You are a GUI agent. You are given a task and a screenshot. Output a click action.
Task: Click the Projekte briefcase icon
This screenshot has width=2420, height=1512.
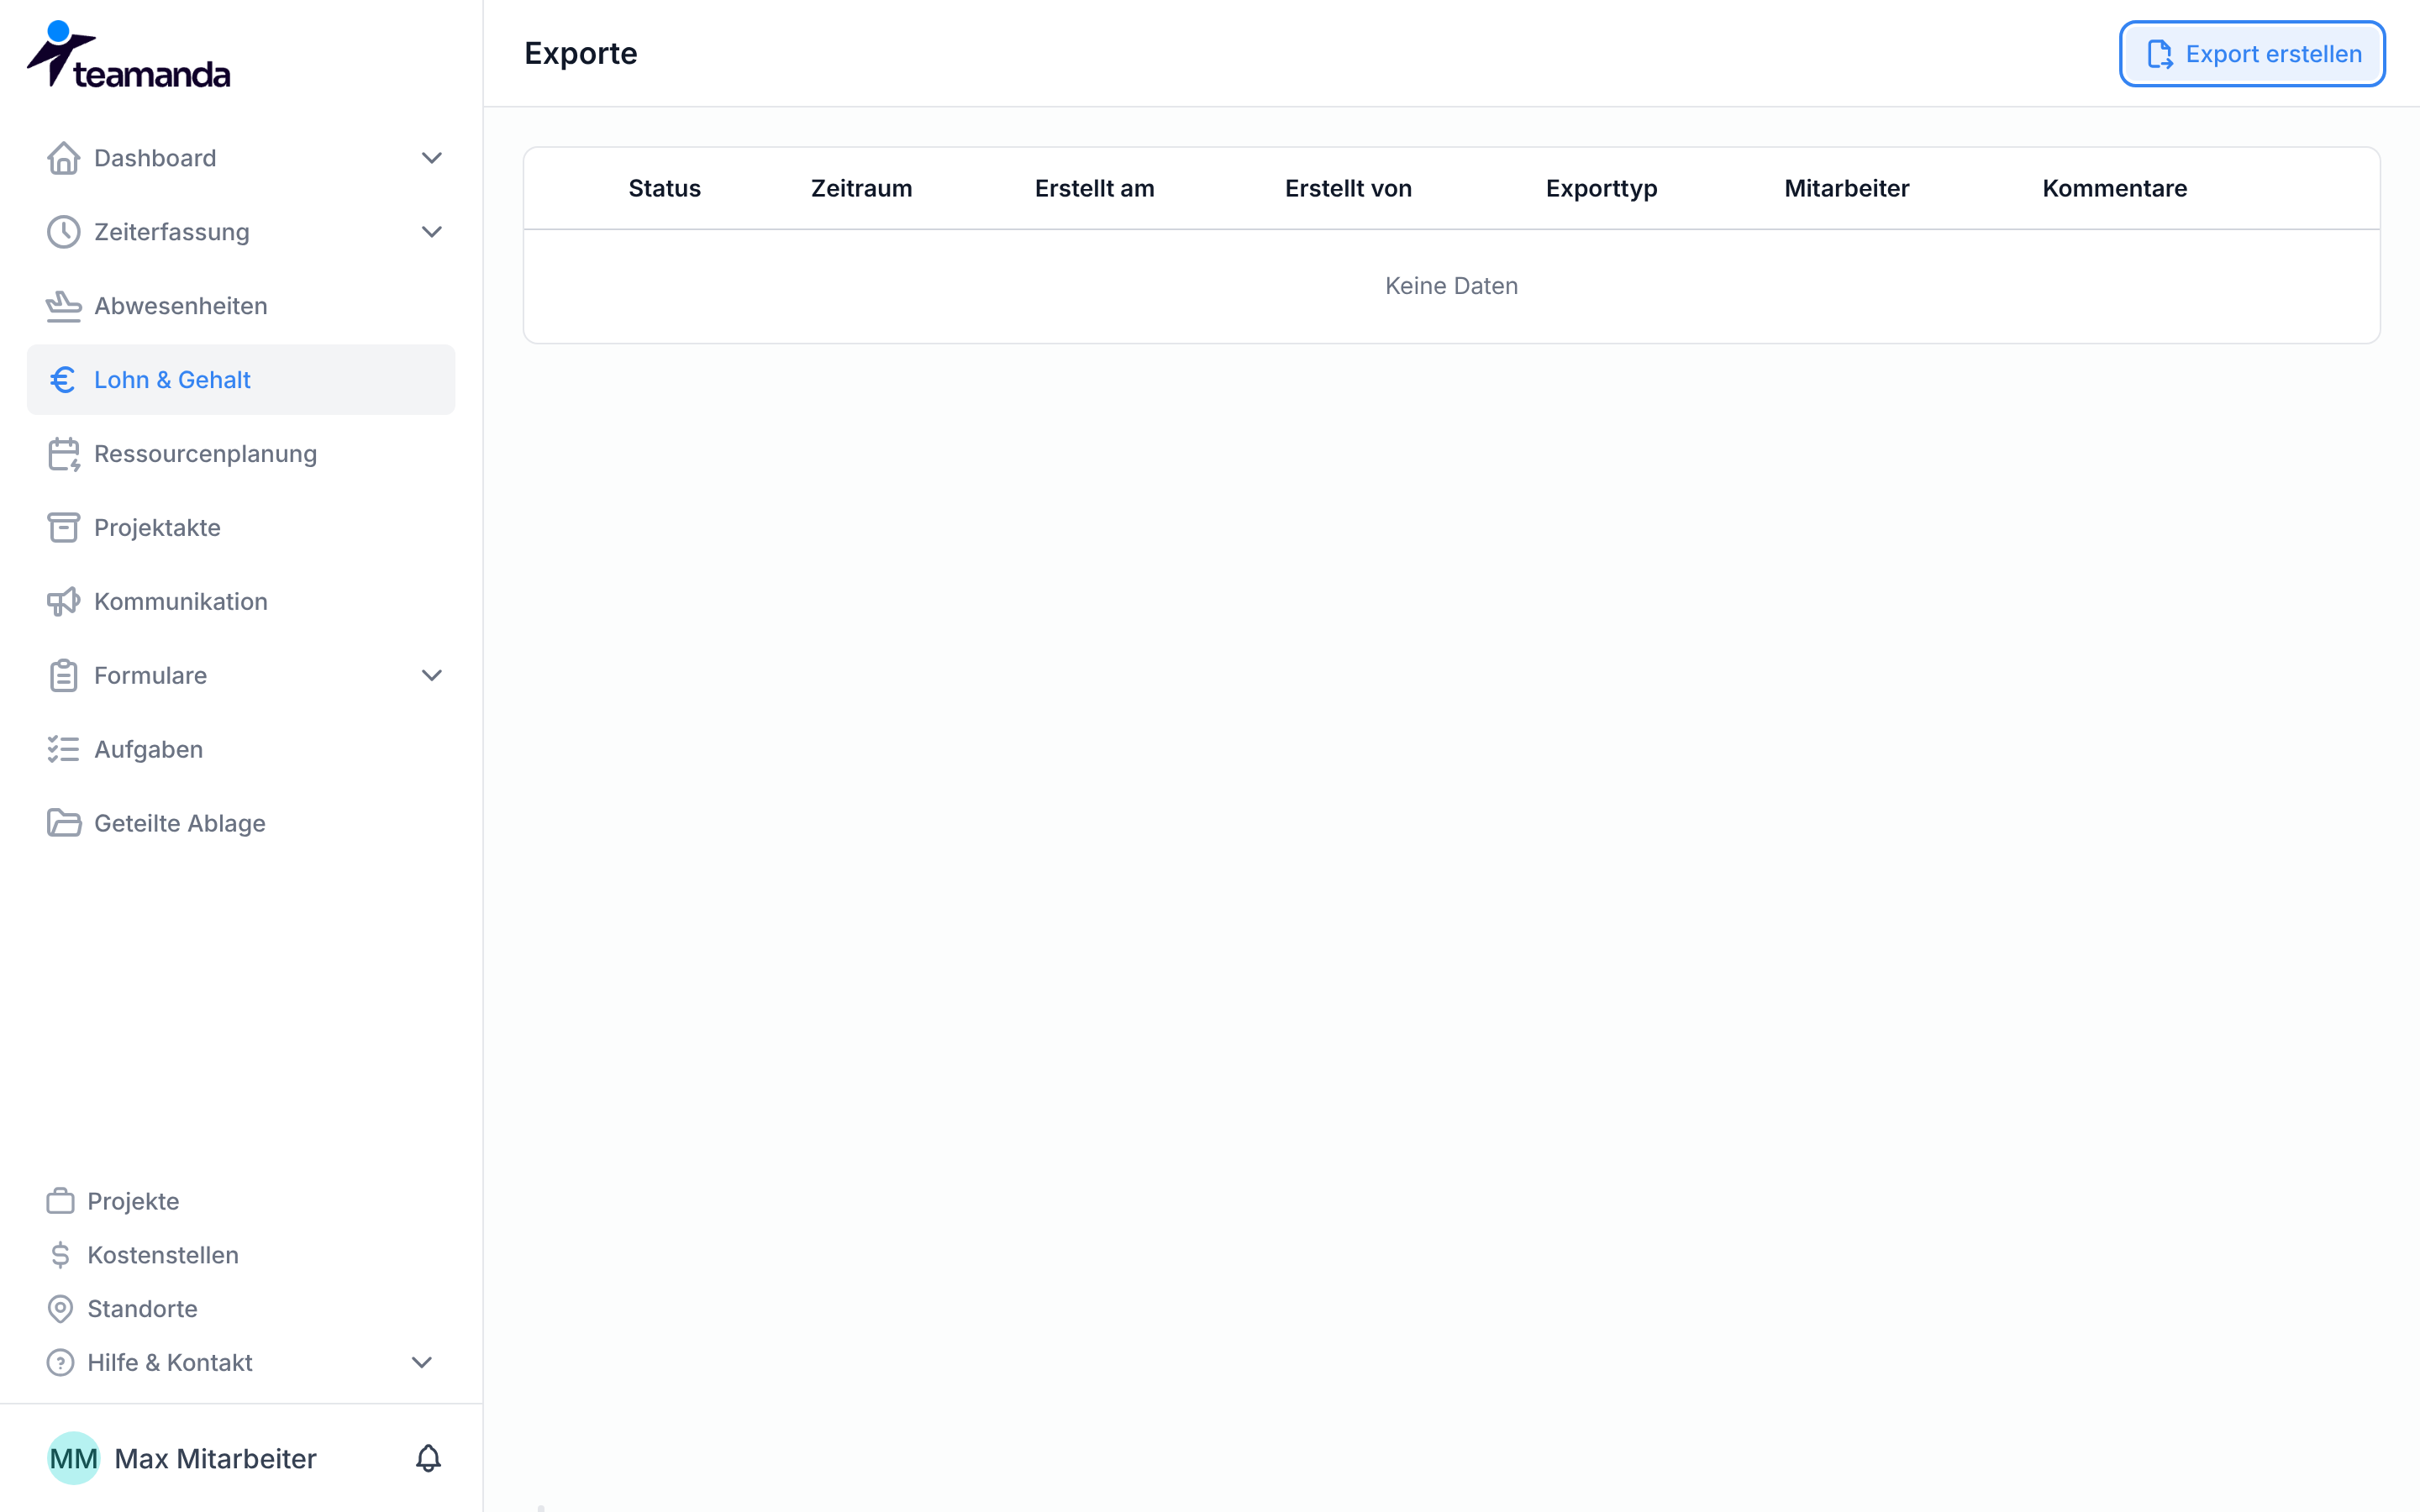60,1201
